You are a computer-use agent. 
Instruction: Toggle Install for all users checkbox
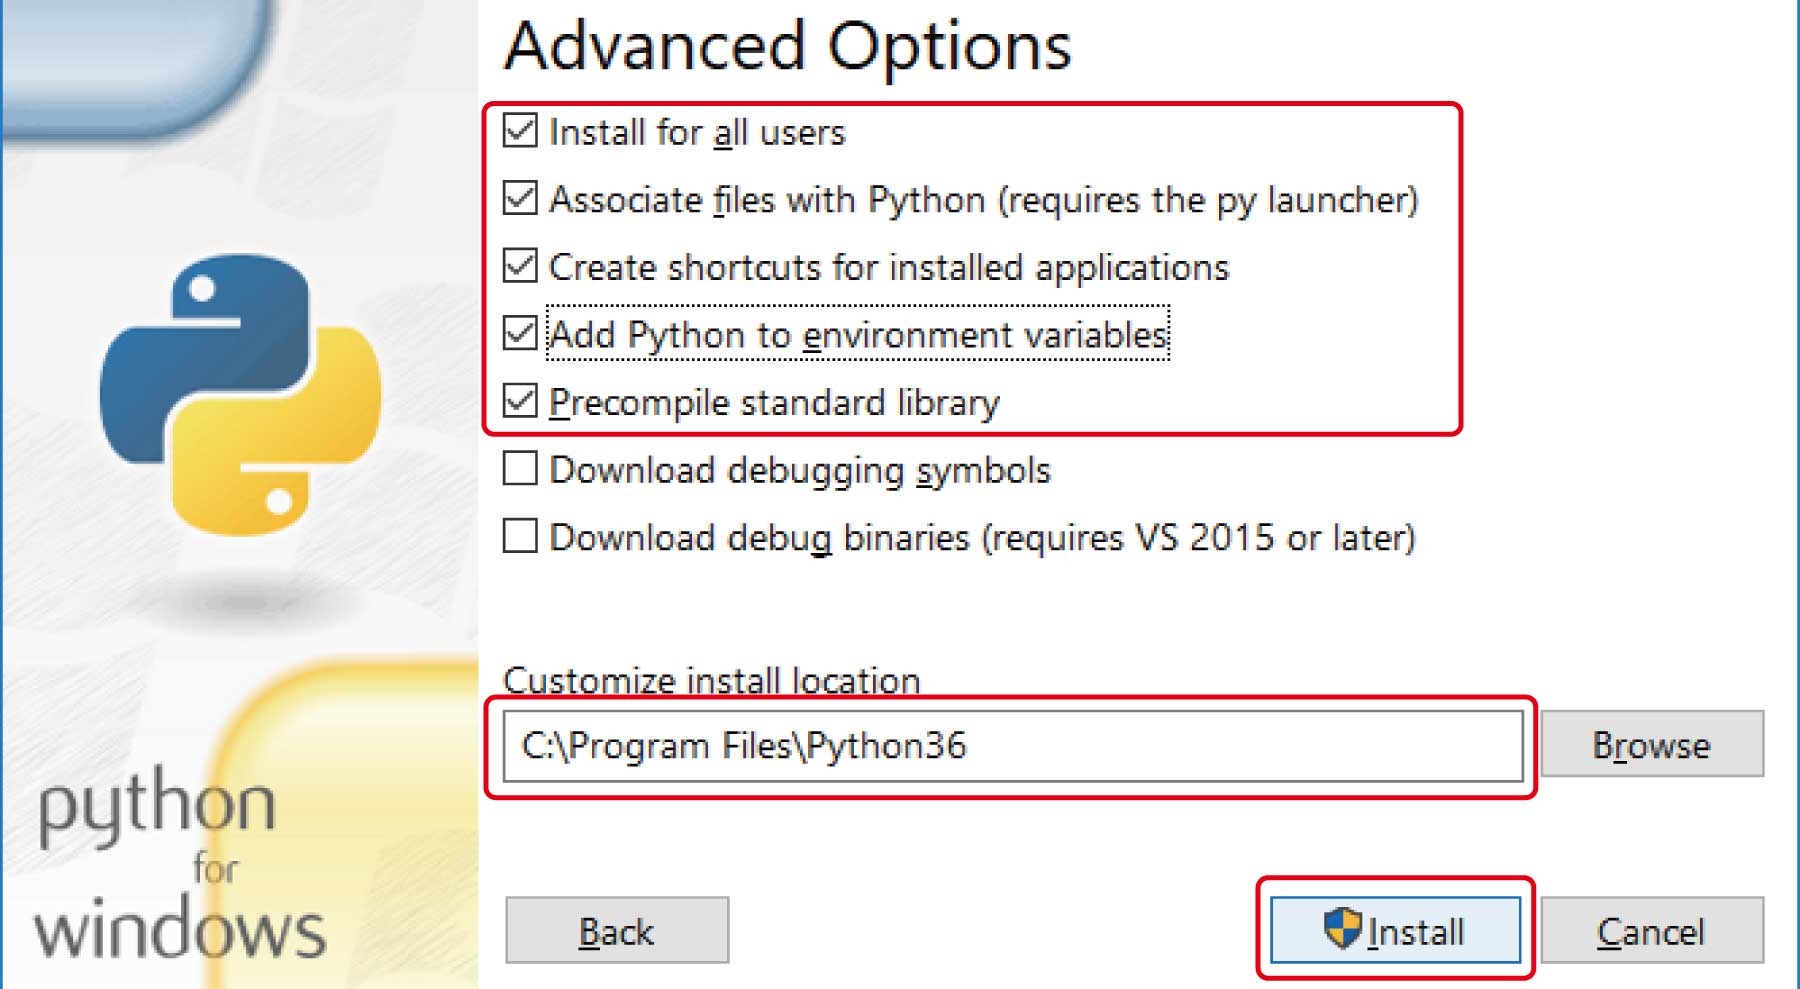pos(520,131)
